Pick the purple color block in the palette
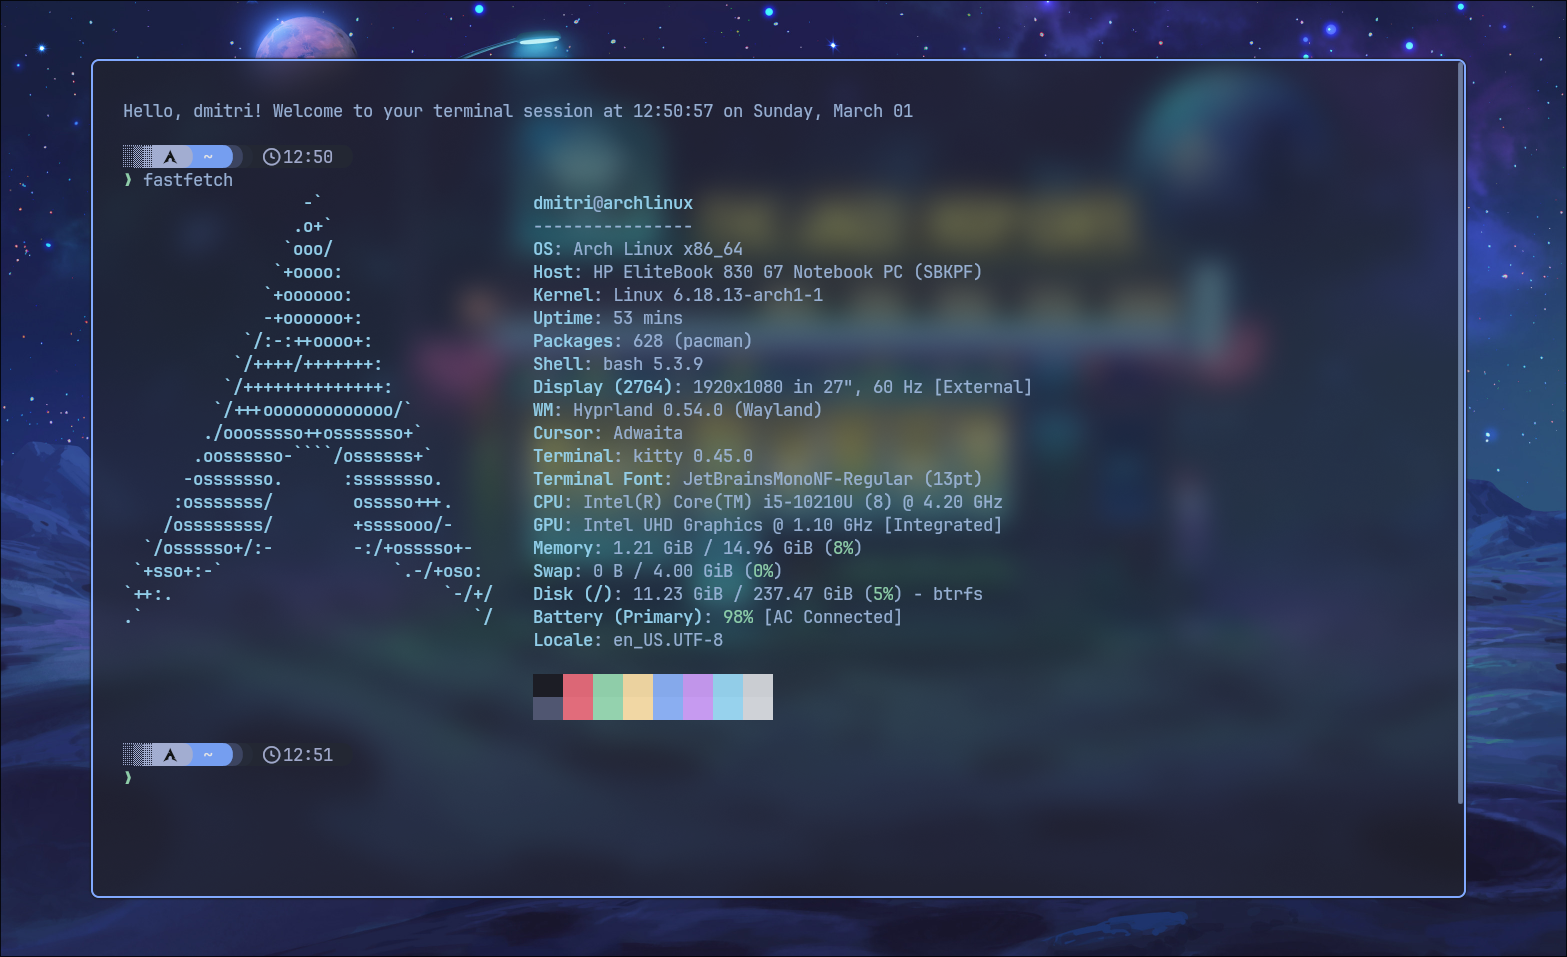 pyautogui.click(x=698, y=696)
